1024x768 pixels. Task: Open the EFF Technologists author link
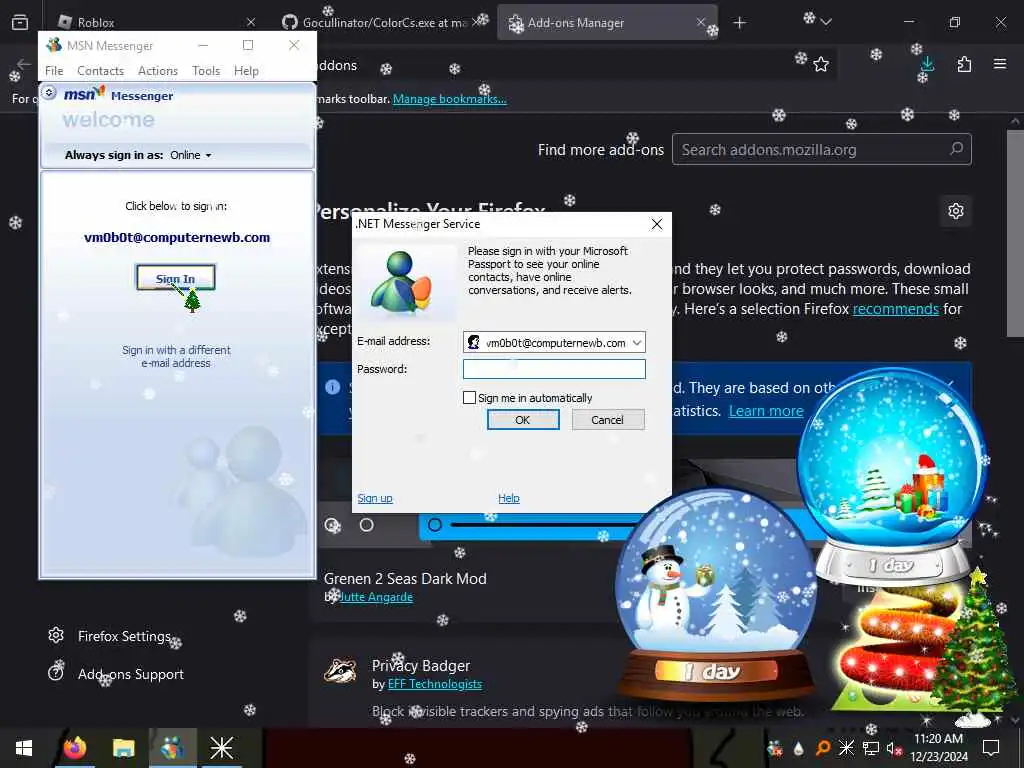tap(434, 684)
